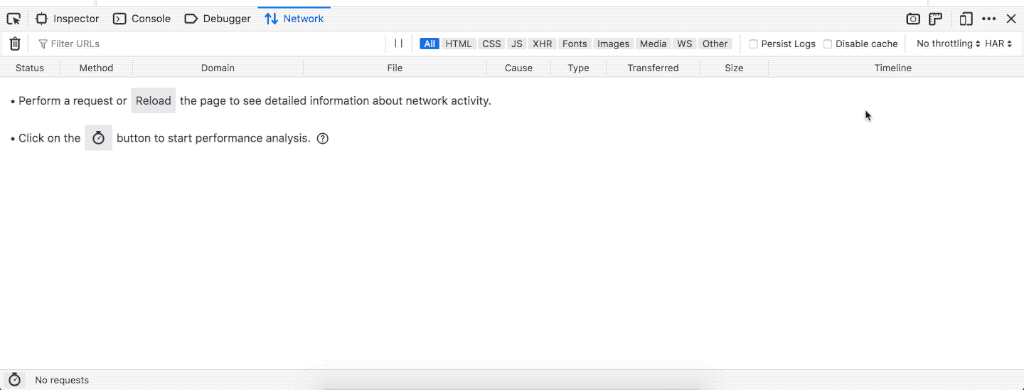This screenshot has height=390, width=1024.
Task: Sort by the File column
Action: coord(394,68)
